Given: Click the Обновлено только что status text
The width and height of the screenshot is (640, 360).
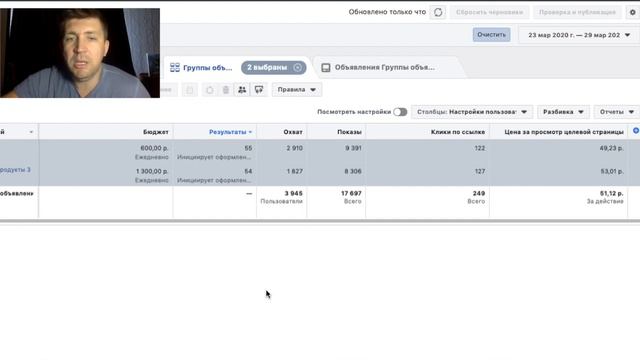Looking at the screenshot, I should (x=387, y=12).
